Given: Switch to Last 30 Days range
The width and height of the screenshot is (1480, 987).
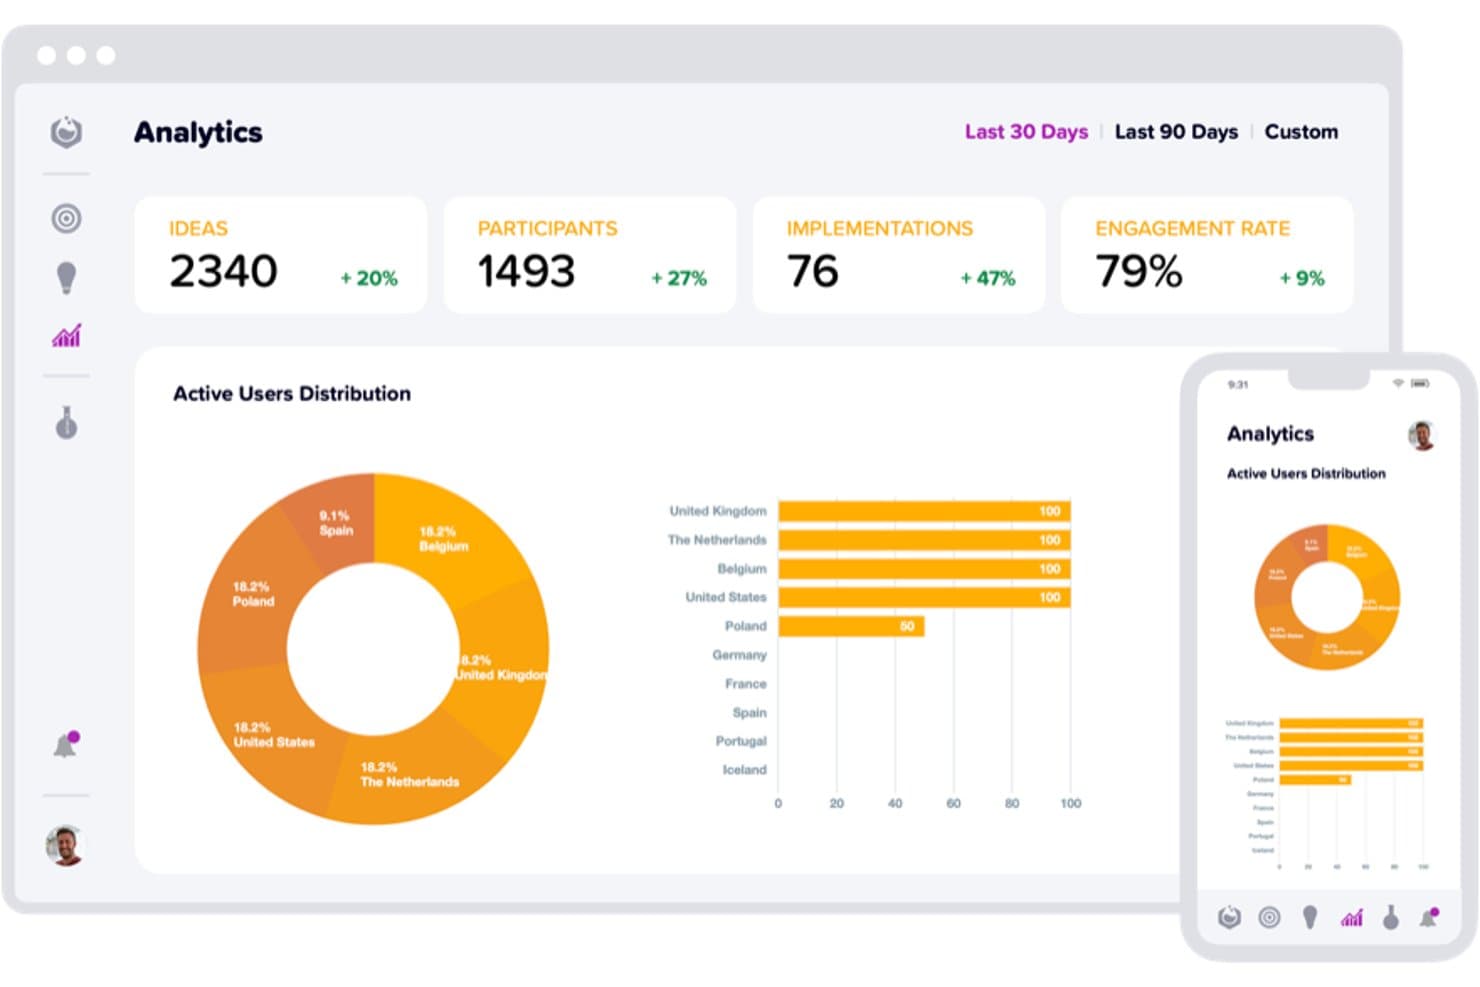Looking at the screenshot, I should tap(1026, 132).
